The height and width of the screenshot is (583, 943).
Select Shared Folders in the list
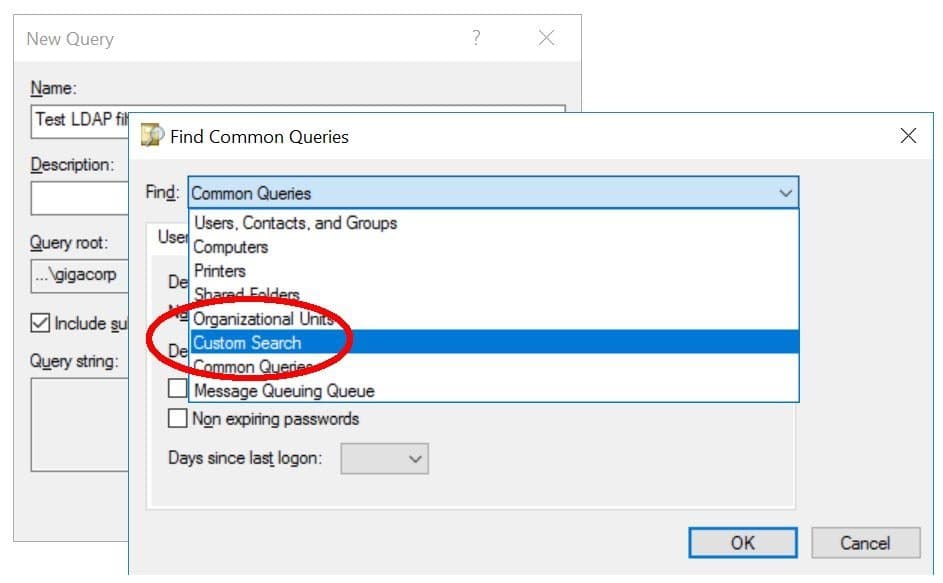(x=494, y=294)
